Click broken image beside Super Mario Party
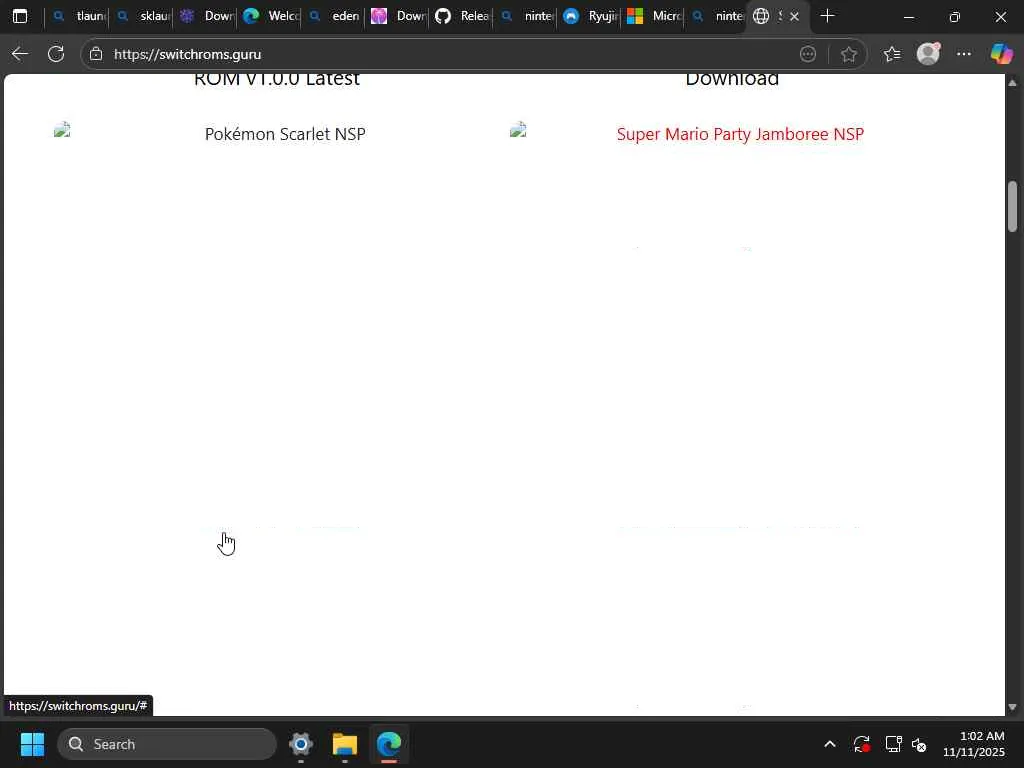 pyautogui.click(x=518, y=129)
